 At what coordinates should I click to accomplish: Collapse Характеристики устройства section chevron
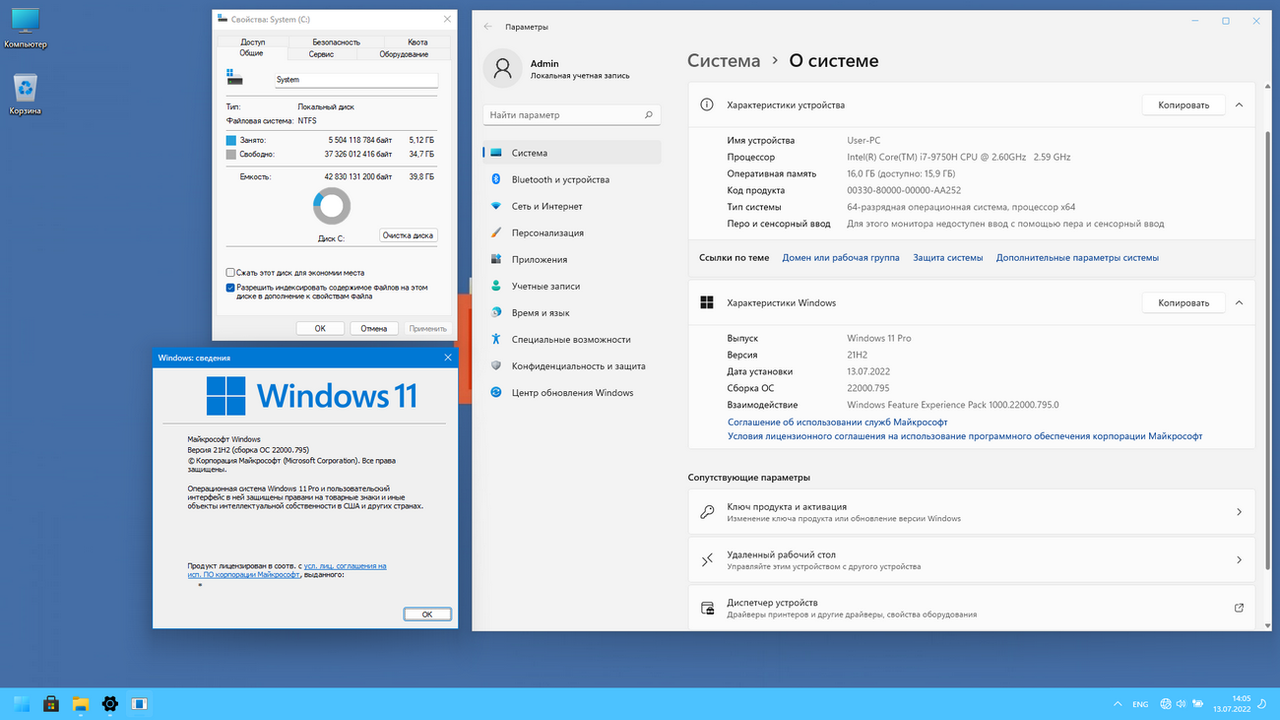point(1239,105)
